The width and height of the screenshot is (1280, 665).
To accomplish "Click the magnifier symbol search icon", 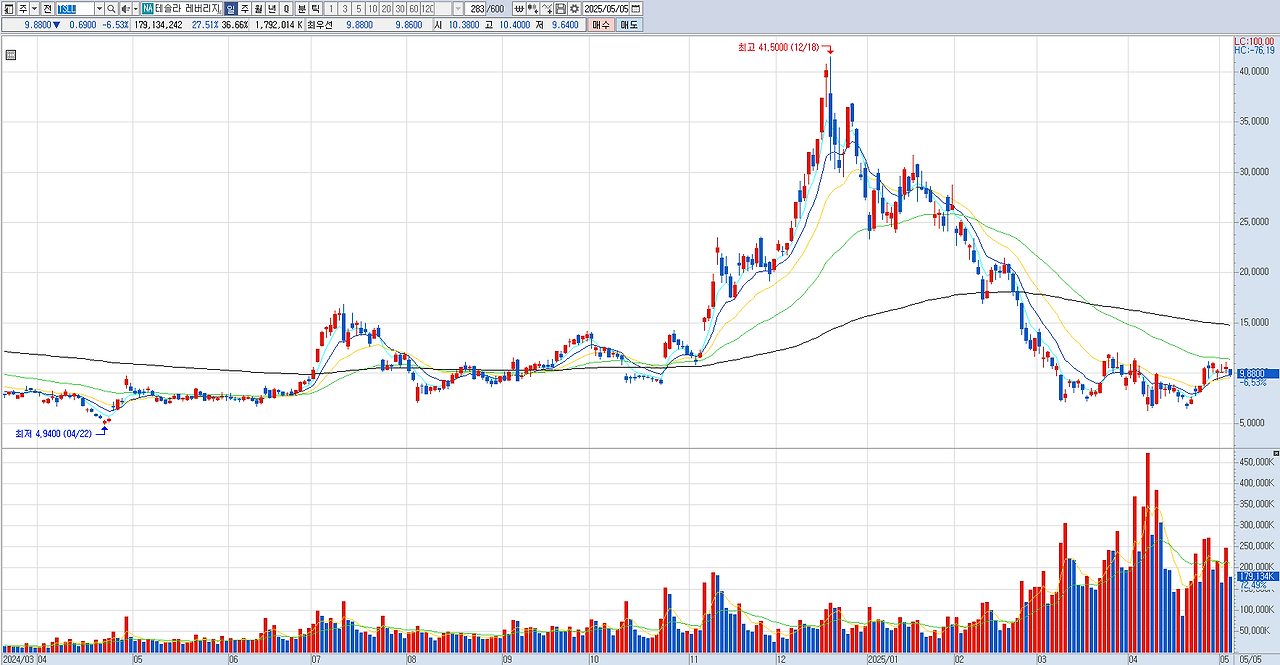I will coord(111,9).
